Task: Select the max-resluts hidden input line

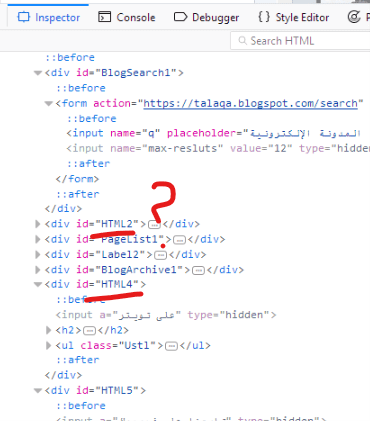Action: (218, 148)
